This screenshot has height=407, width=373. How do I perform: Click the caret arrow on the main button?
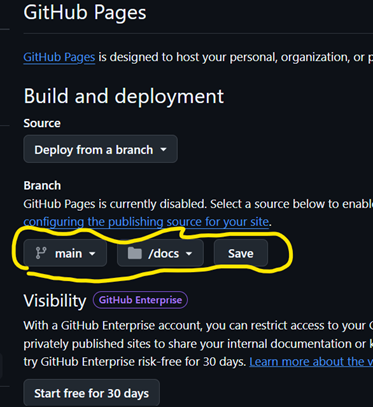[x=92, y=254]
